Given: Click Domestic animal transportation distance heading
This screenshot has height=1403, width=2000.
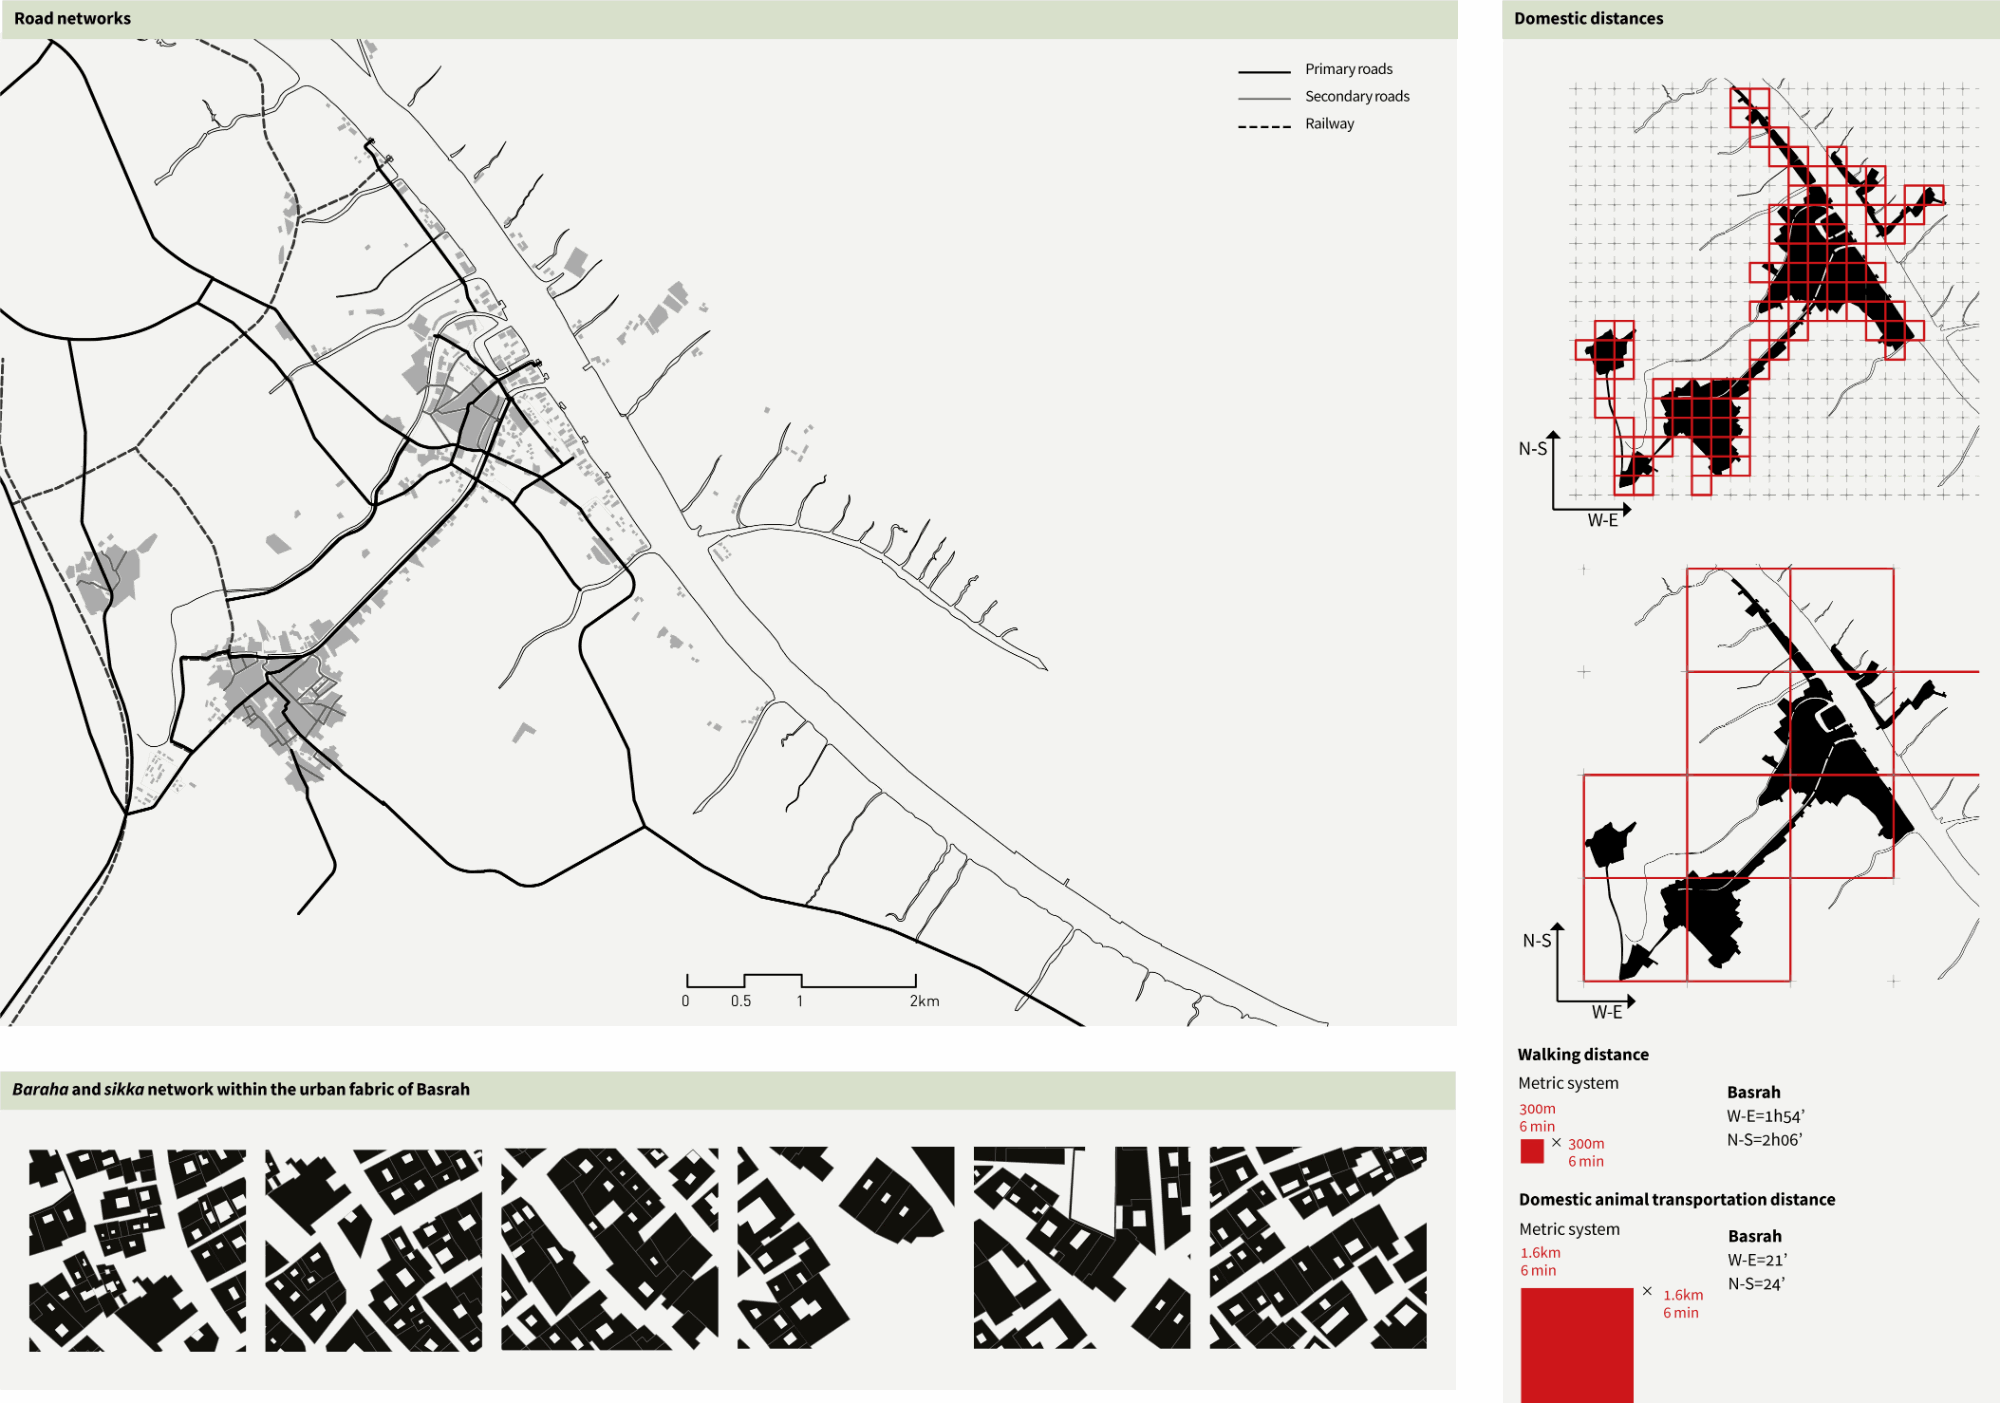Looking at the screenshot, I should point(1676,1199).
